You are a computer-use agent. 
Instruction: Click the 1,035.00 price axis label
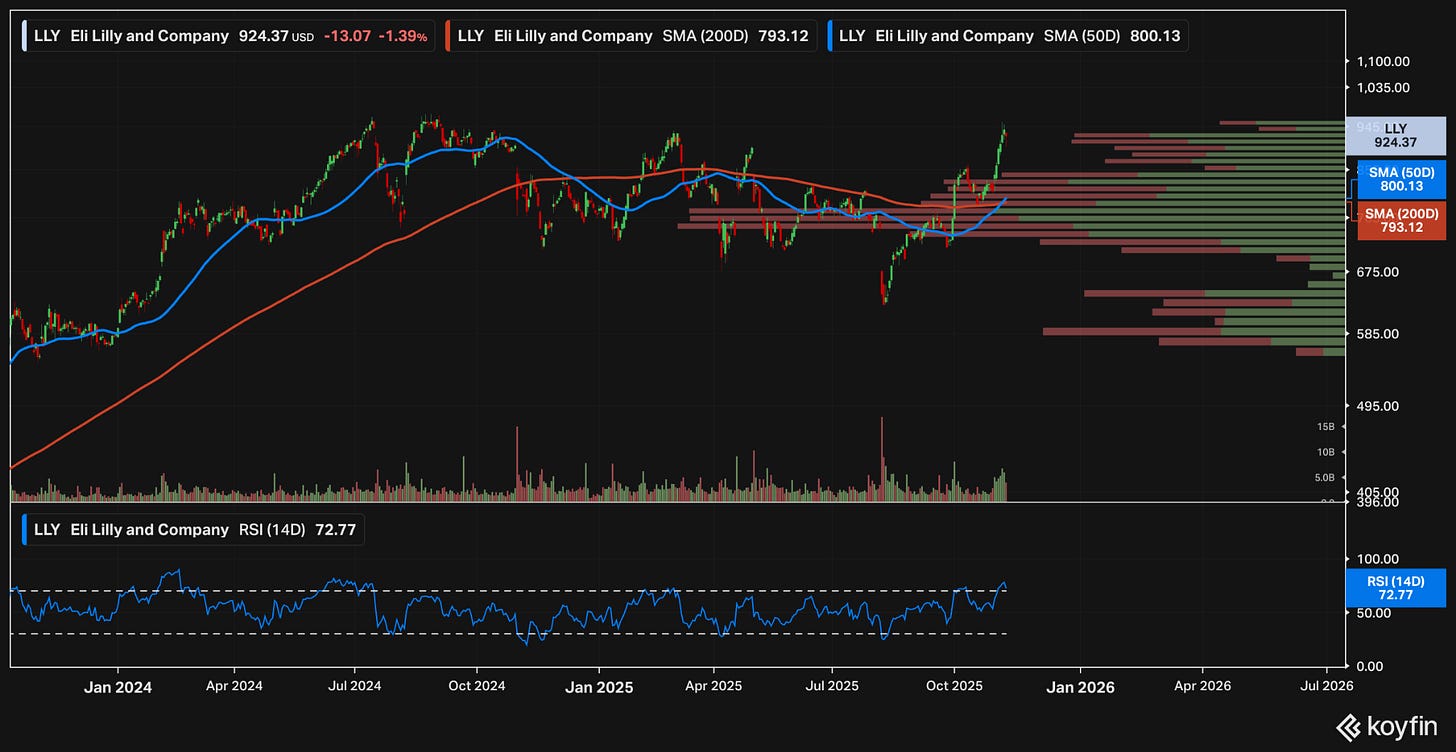click(x=1383, y=87)
